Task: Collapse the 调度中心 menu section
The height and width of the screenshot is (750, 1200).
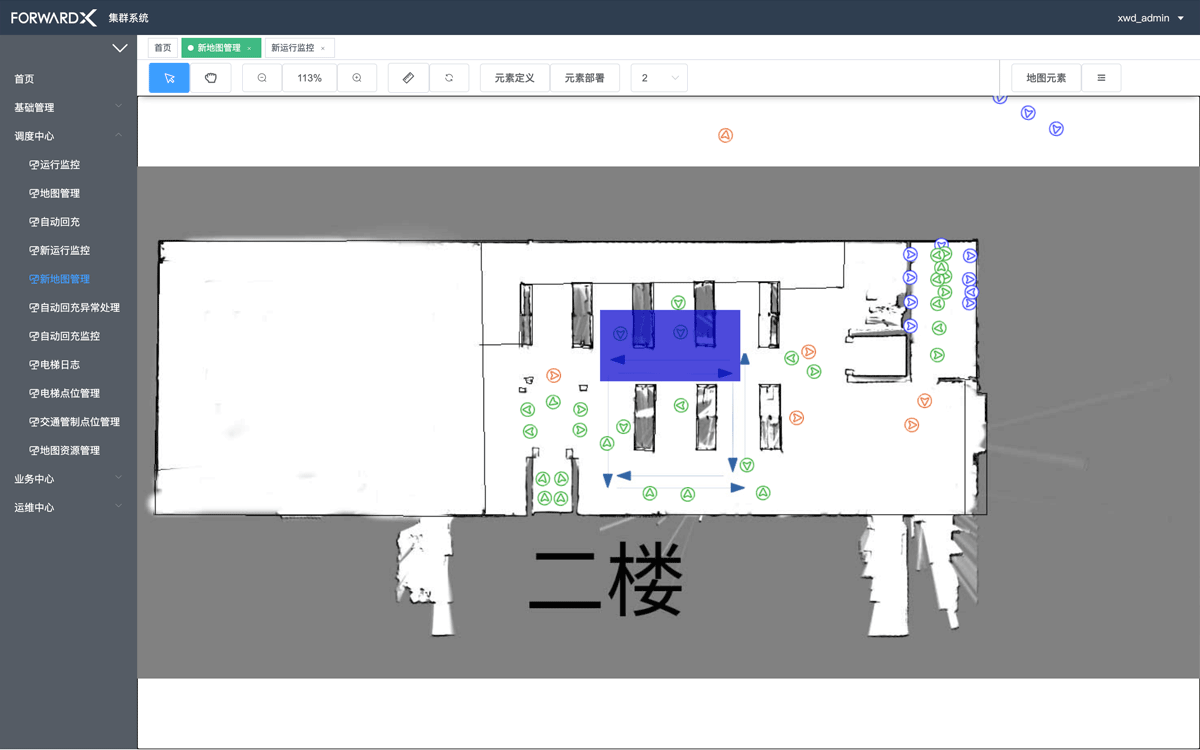Action: pos(68,136)
